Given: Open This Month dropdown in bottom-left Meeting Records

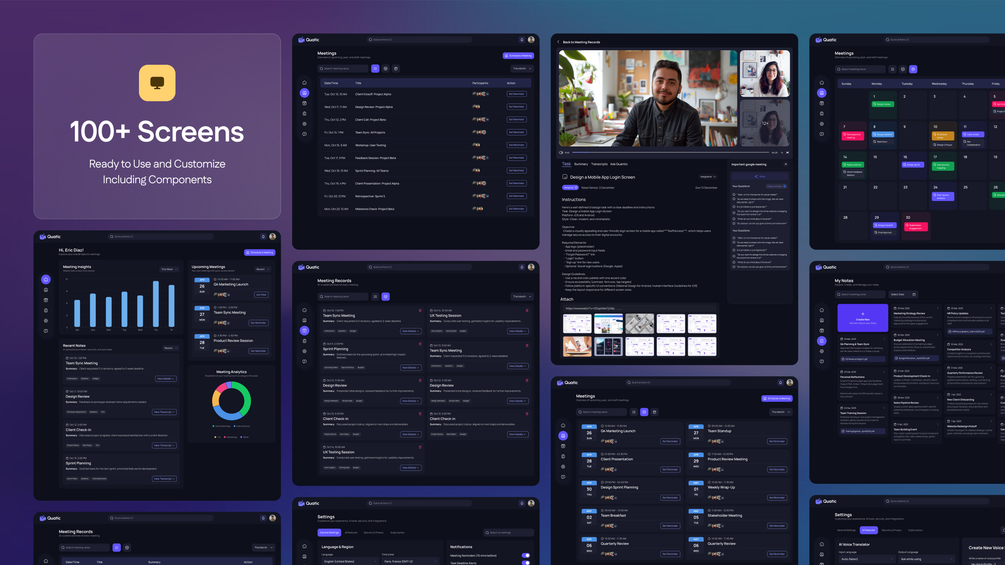Looking at the screenshot, I should pos(263,548).
